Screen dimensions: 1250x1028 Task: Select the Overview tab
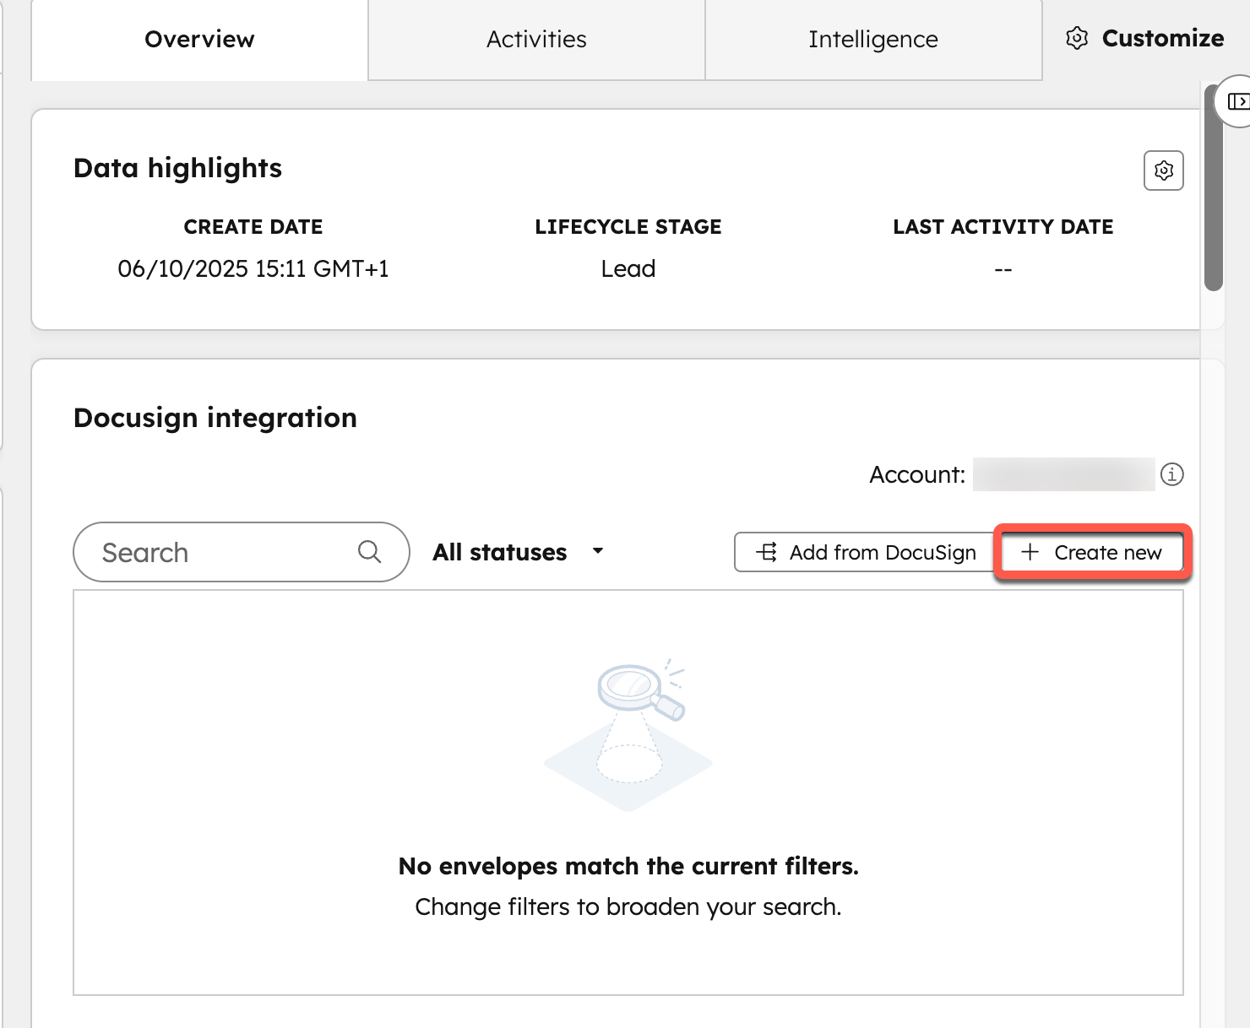(x=199, y=39)
